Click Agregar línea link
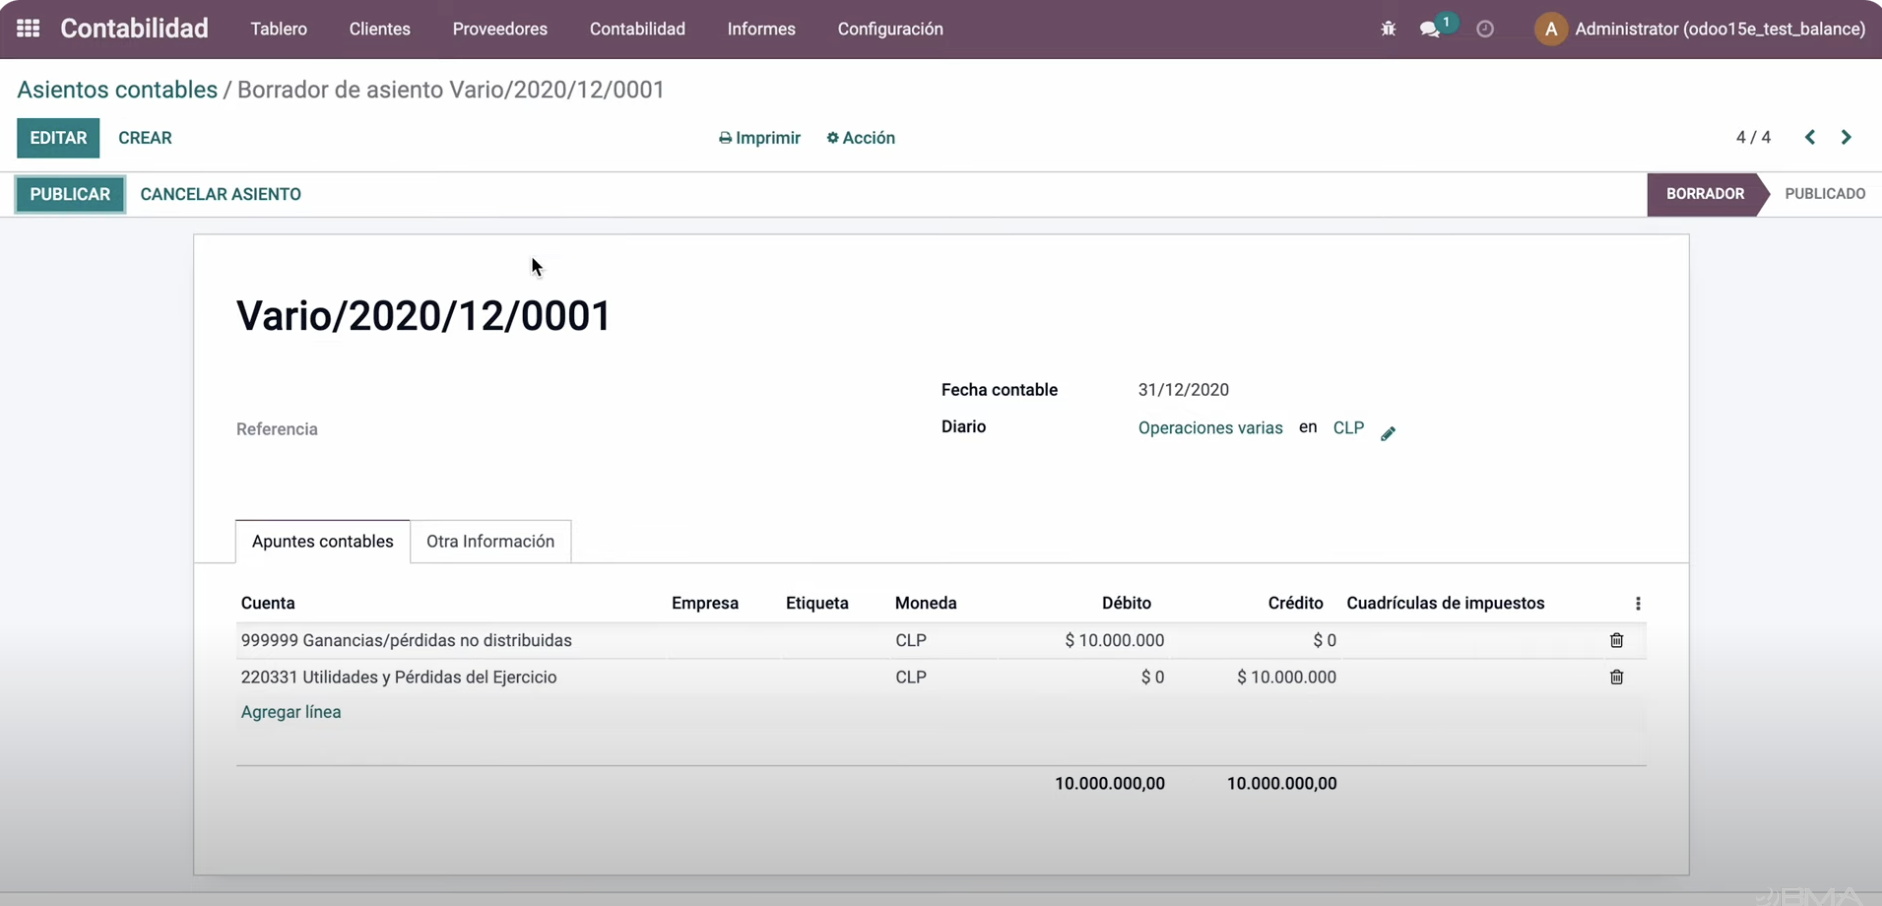This screenshot has height=906, width=1882. (x=291, y=712)
